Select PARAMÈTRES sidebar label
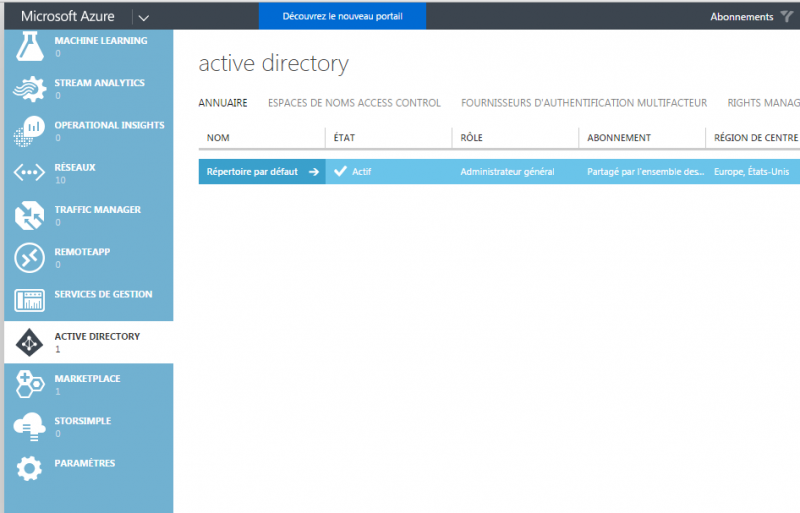The height and width of the screenshot is (513, 800). (85, 463)
